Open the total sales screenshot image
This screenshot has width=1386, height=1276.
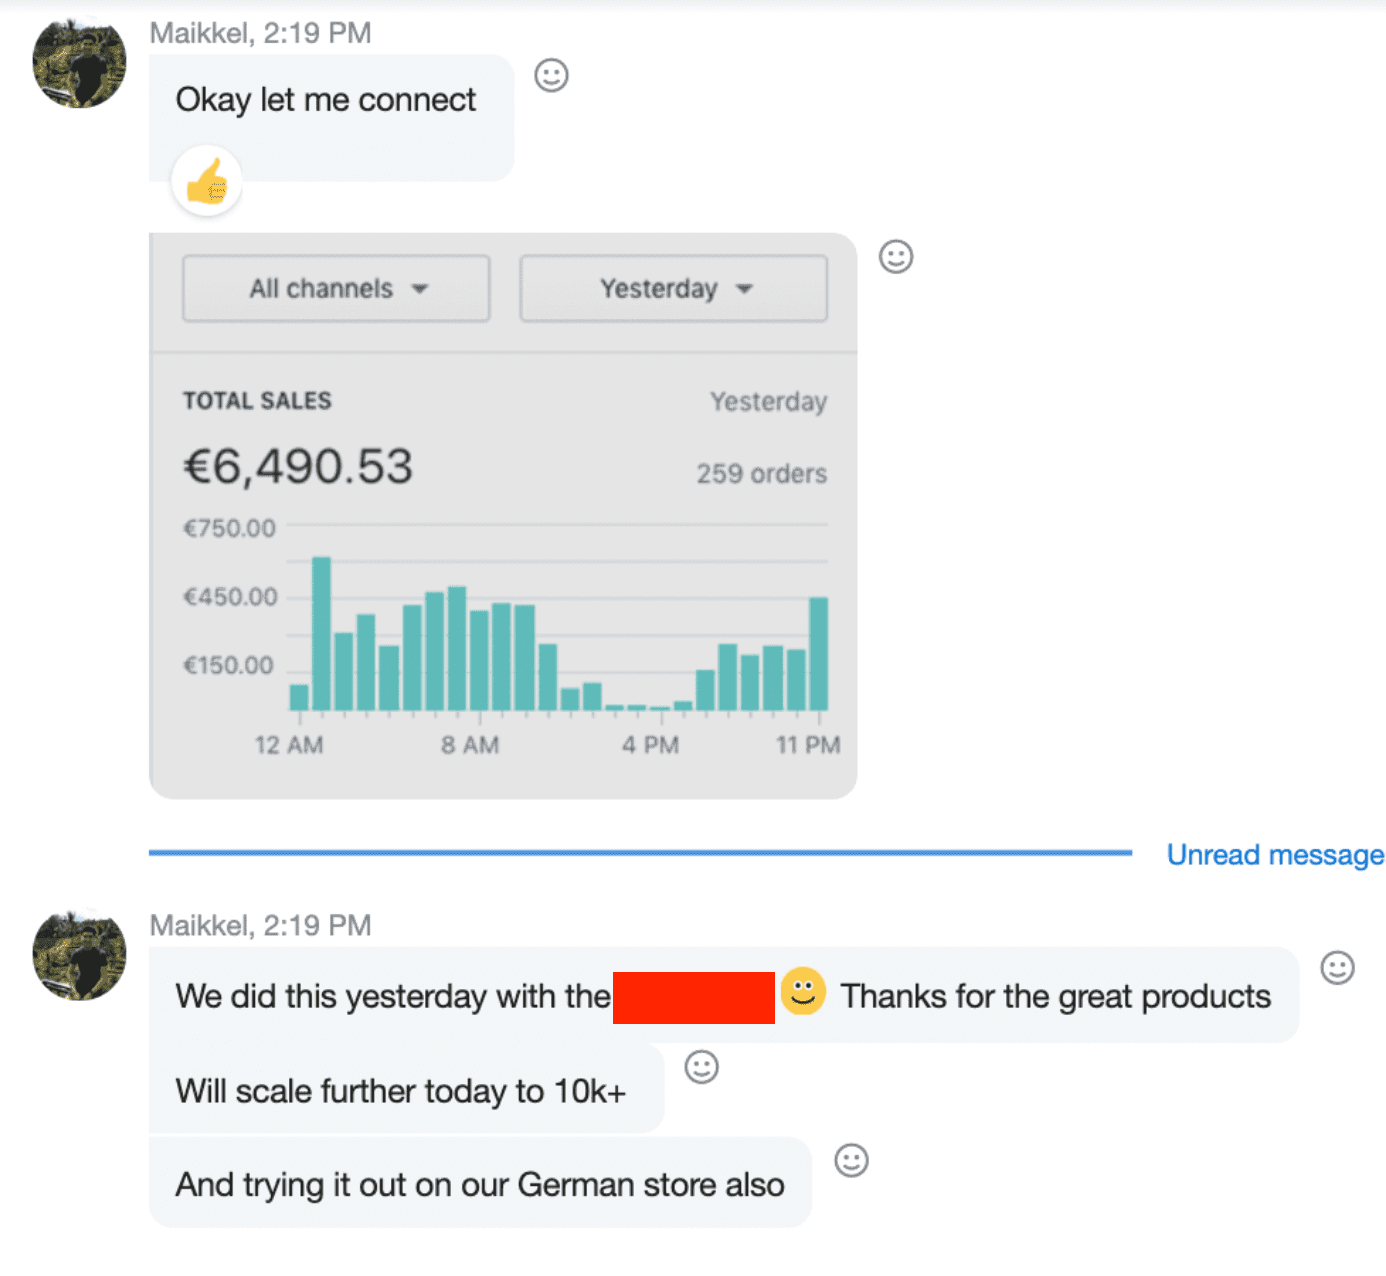pos(503,560)
